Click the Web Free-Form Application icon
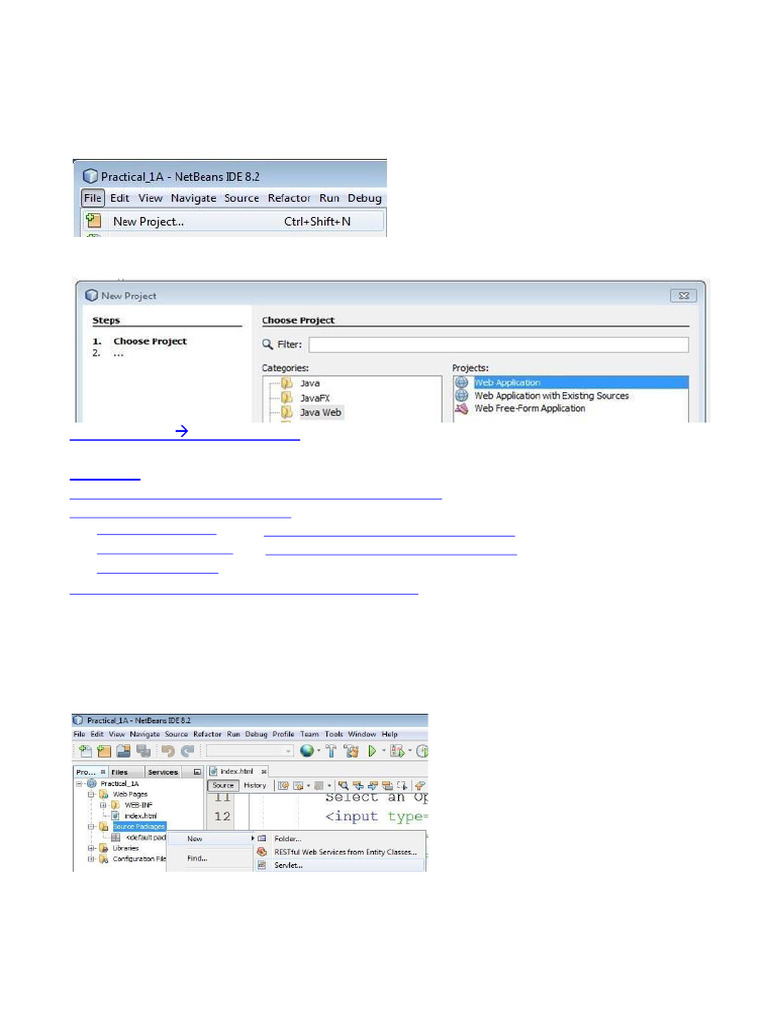Image resolution: width=768 pixels, height=1024 pixels. click(x=462, y=408)
